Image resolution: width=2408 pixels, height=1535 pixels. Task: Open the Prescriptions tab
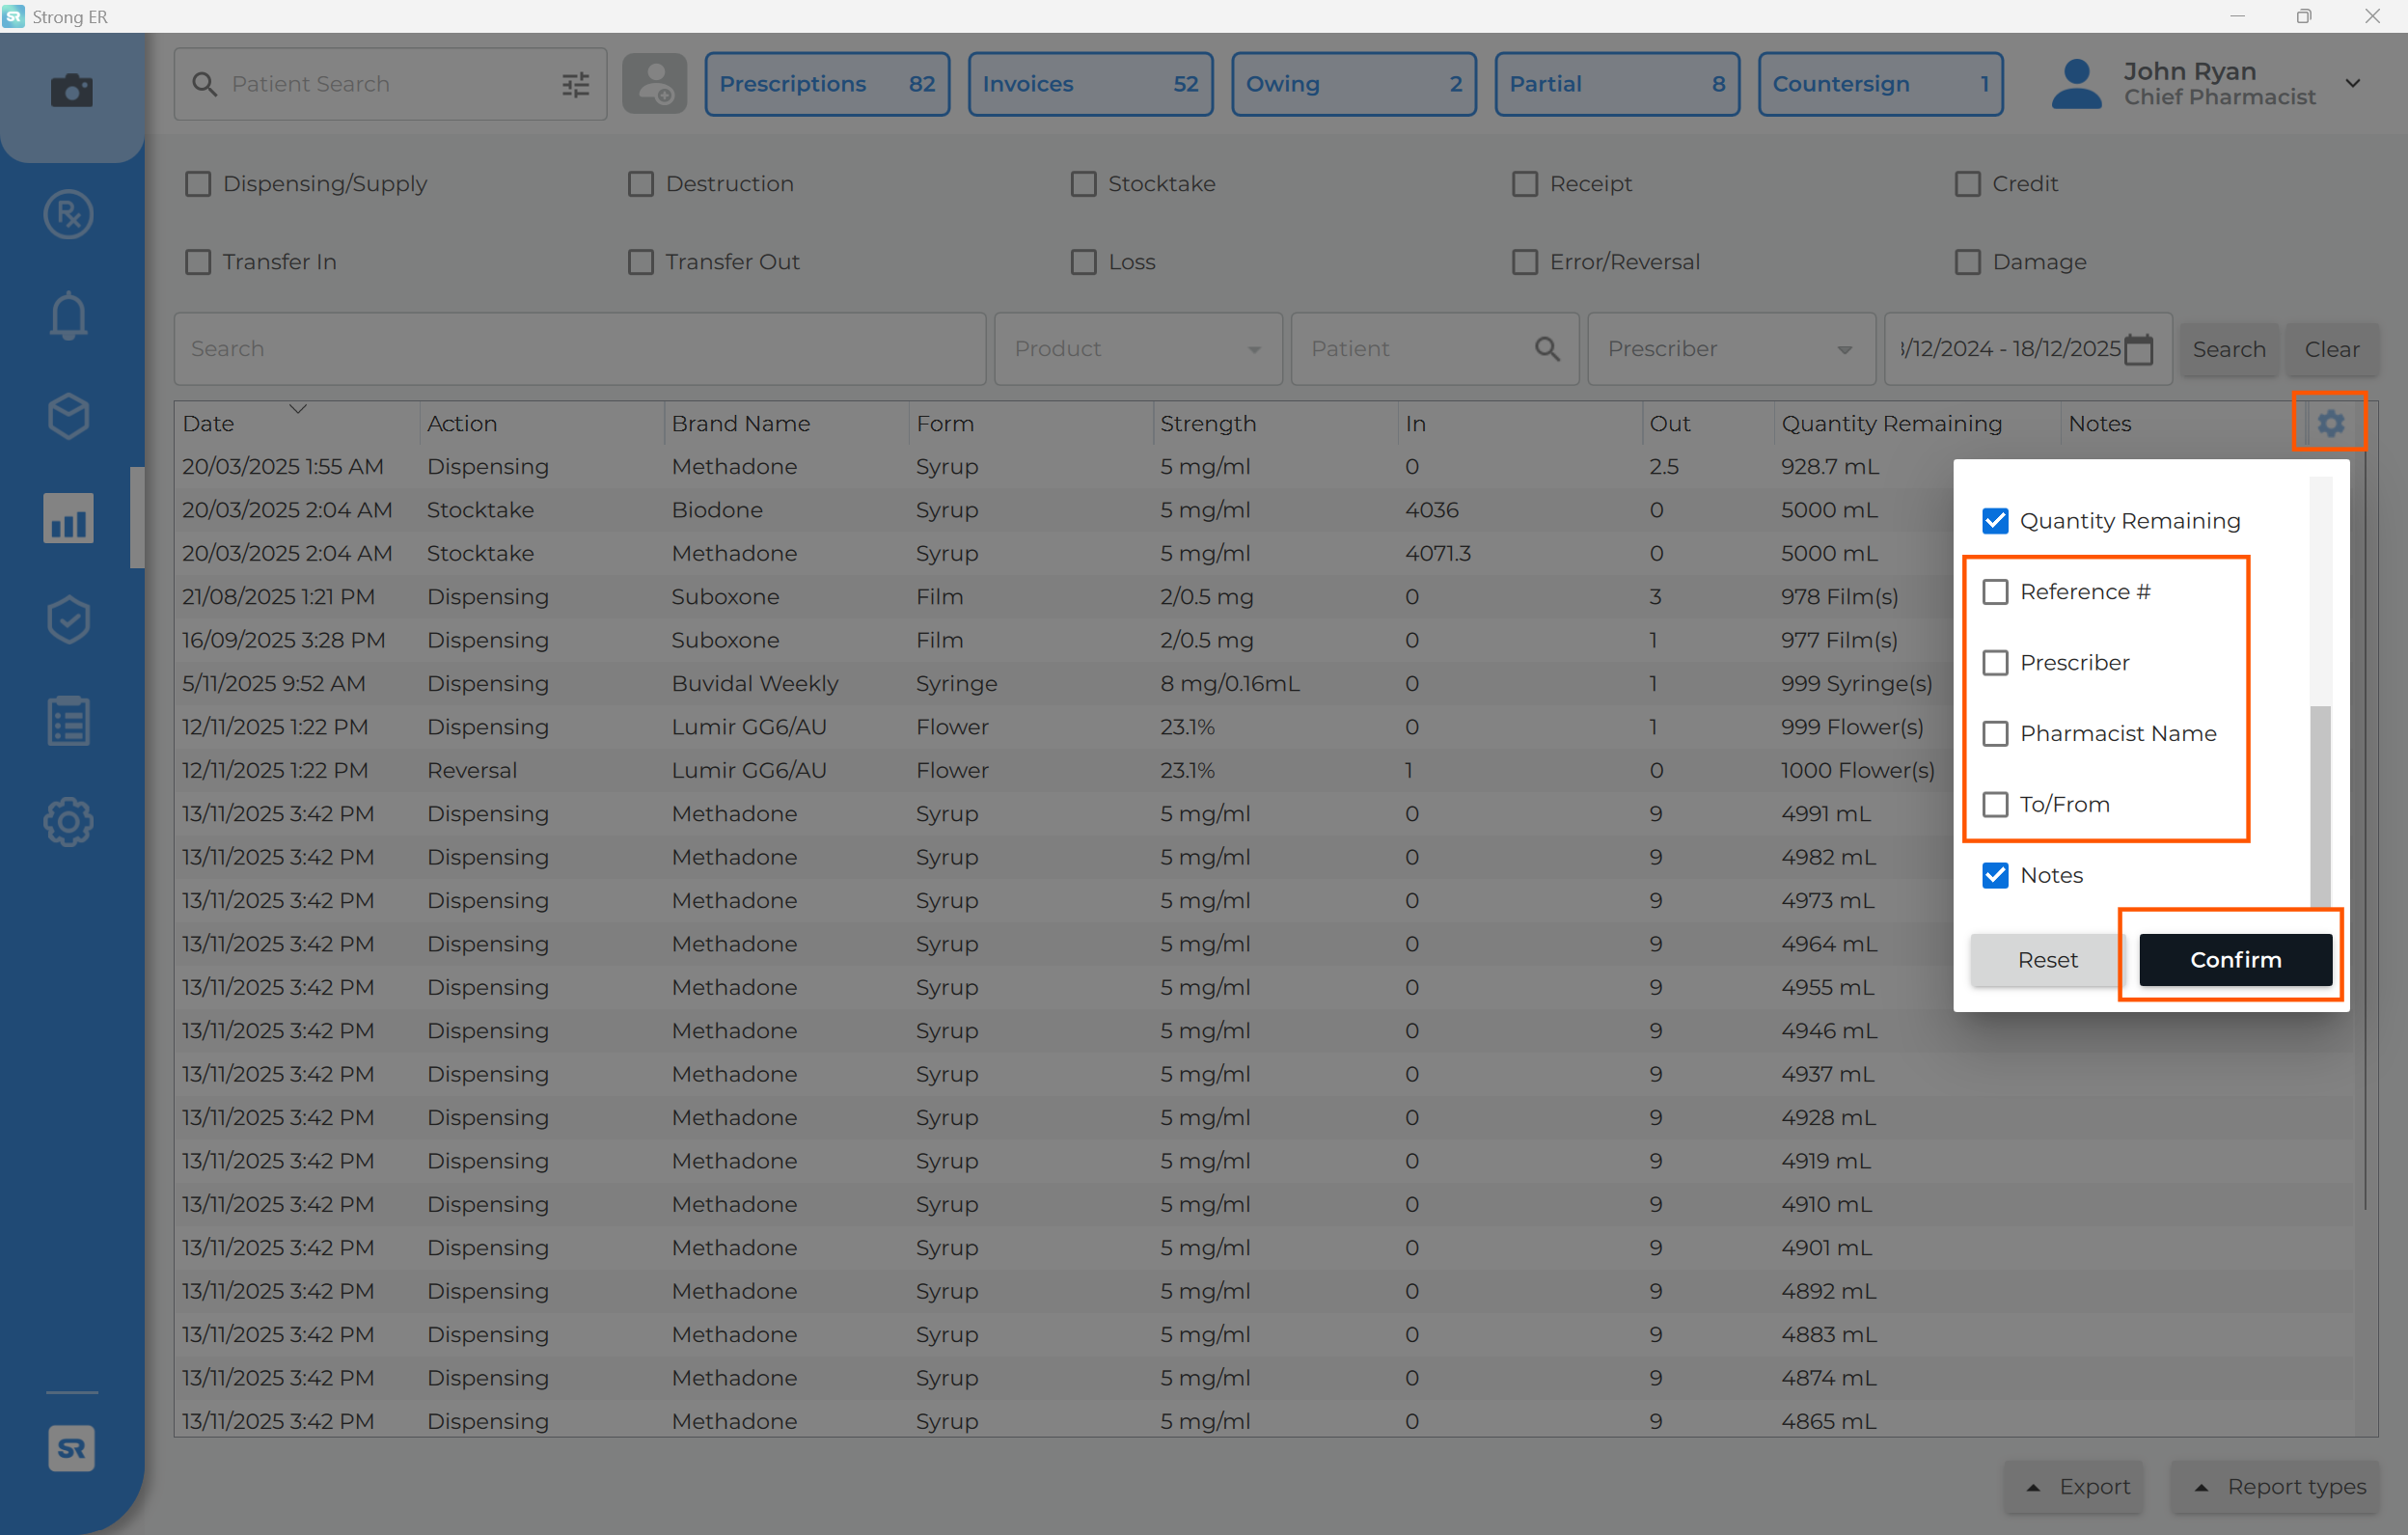[x=827, y=84]
